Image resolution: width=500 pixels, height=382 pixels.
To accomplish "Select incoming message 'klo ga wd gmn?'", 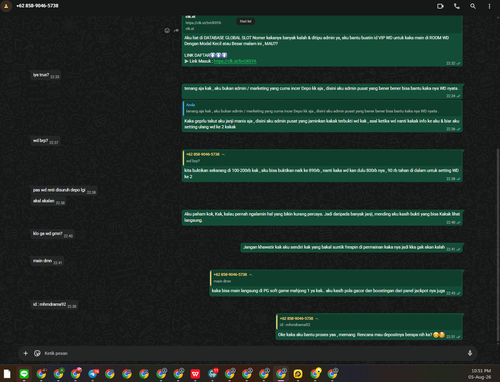I will [52, 234].
